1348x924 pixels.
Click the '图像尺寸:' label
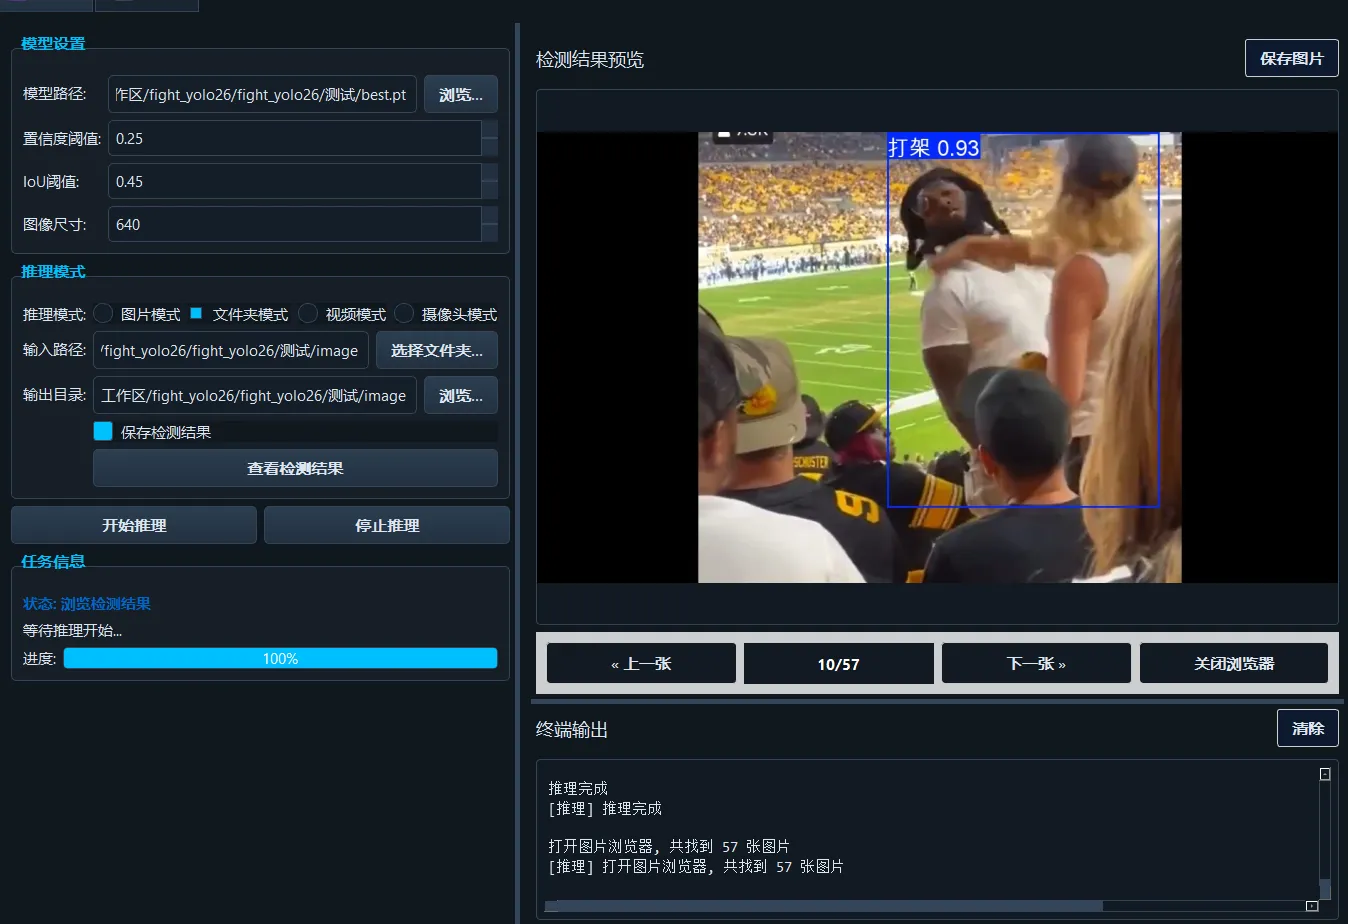click(55, 225)
